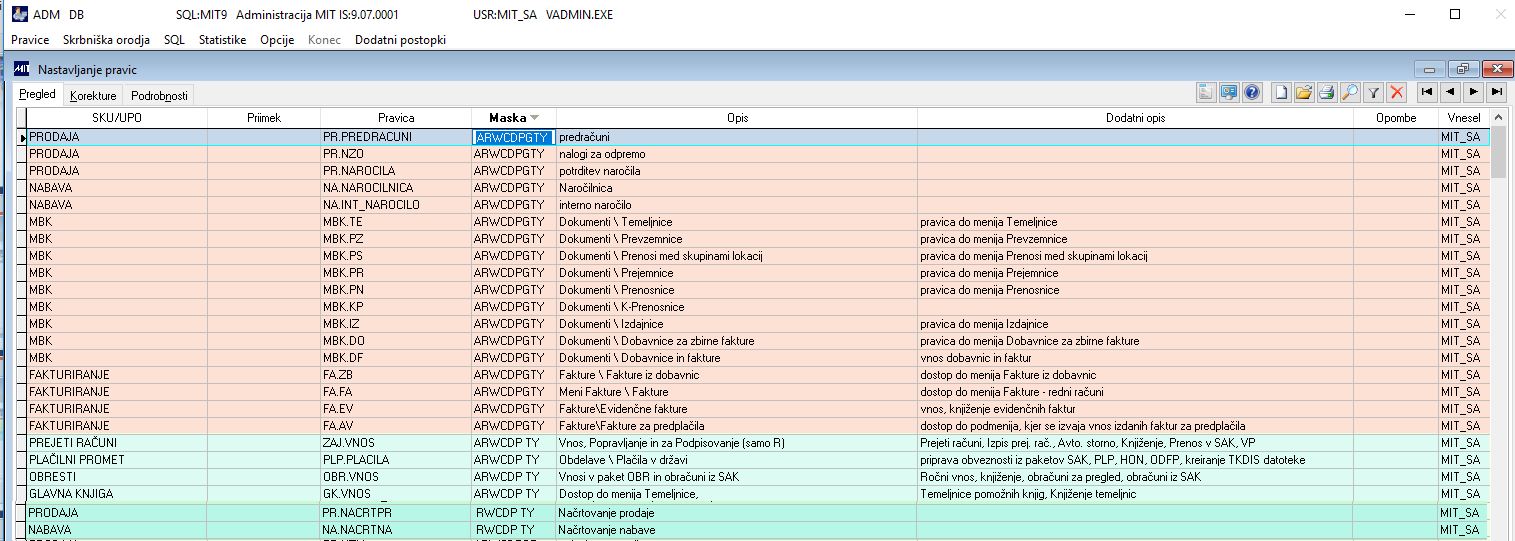Print with the printer toolbar icon
The image size is (1515, 541).
[x=1327, y=93]
